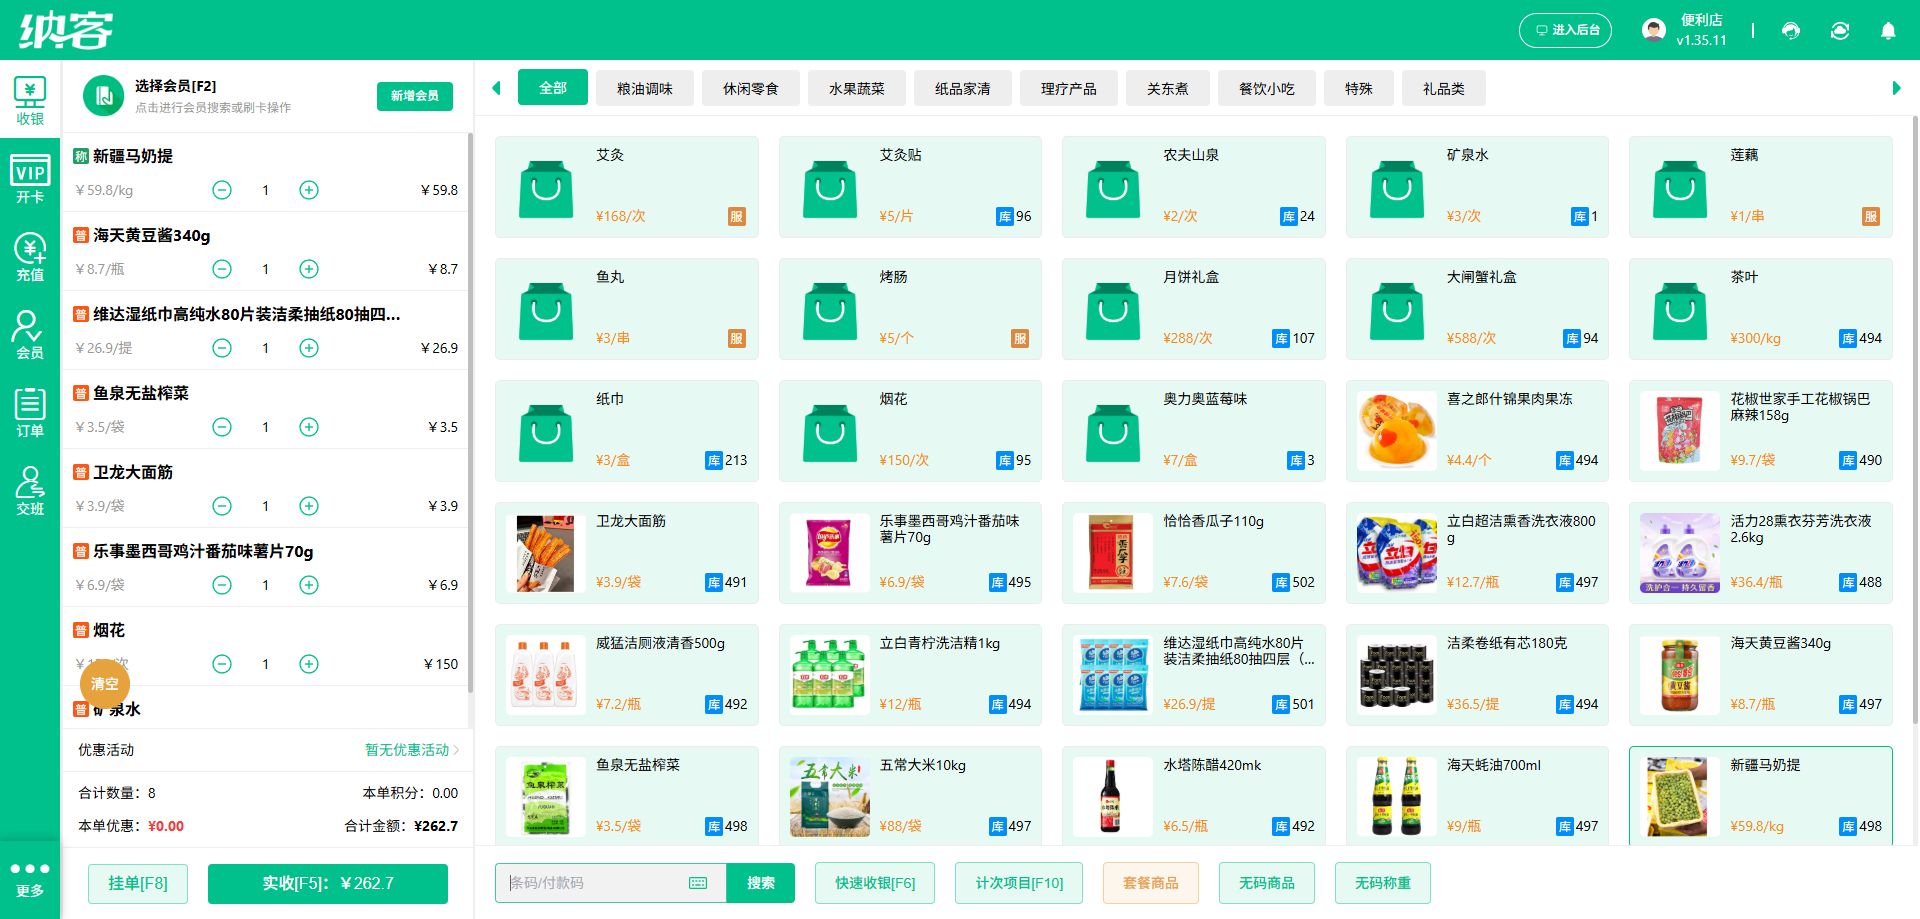
Task: Click the customer service headset icon
Action: coord(1791,30)
